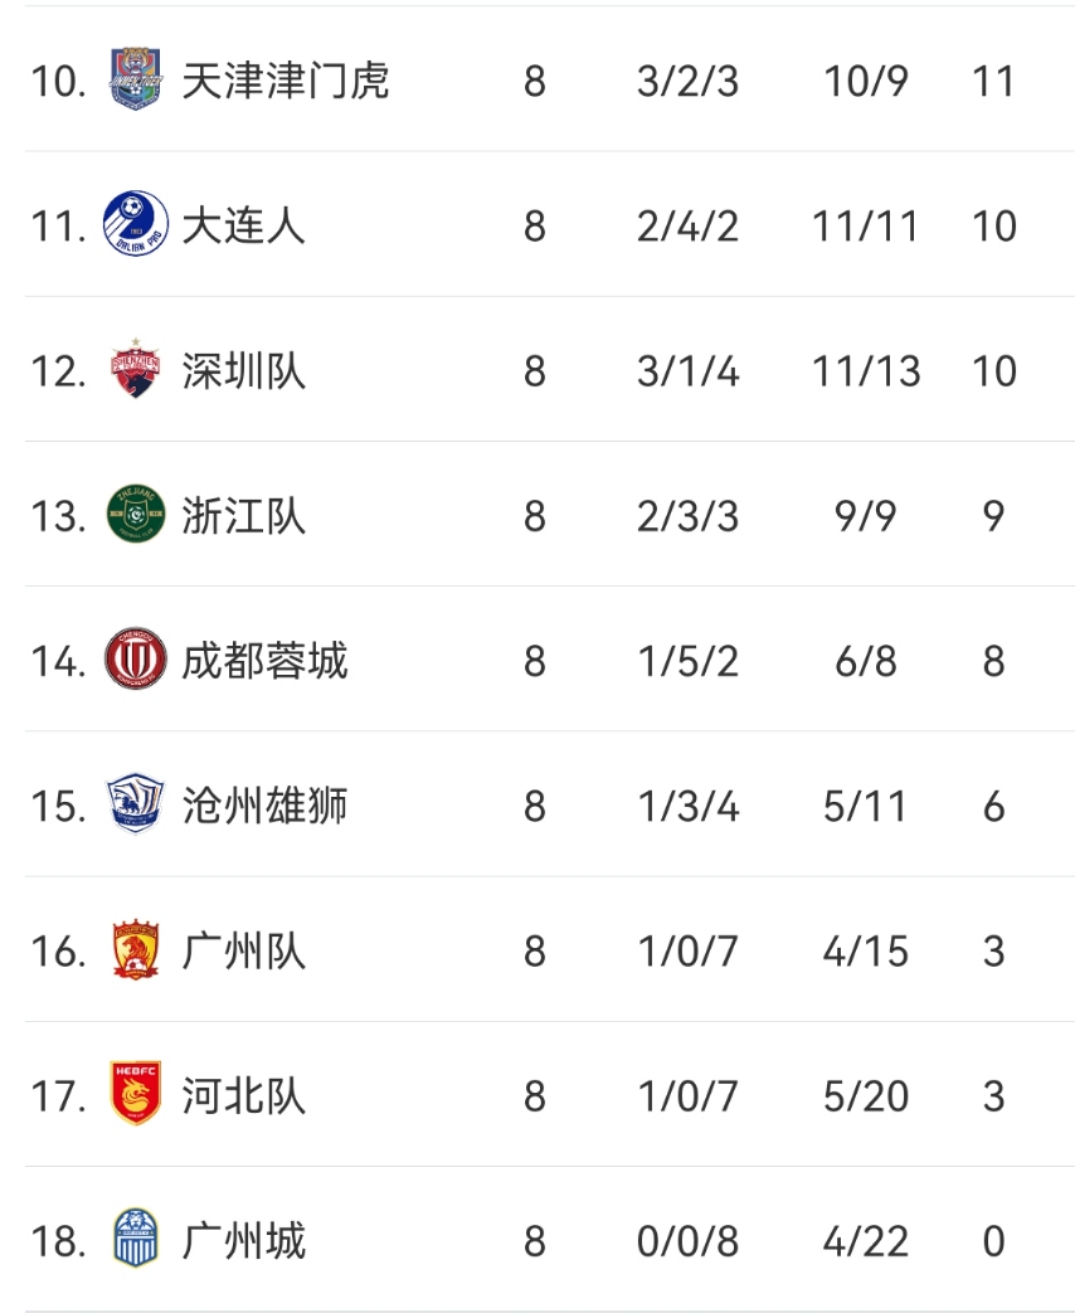This screenshot has width=1075, height=1315.
Task: Click the Chengdu Rongcheng red crest
Action: click(136, 660)
